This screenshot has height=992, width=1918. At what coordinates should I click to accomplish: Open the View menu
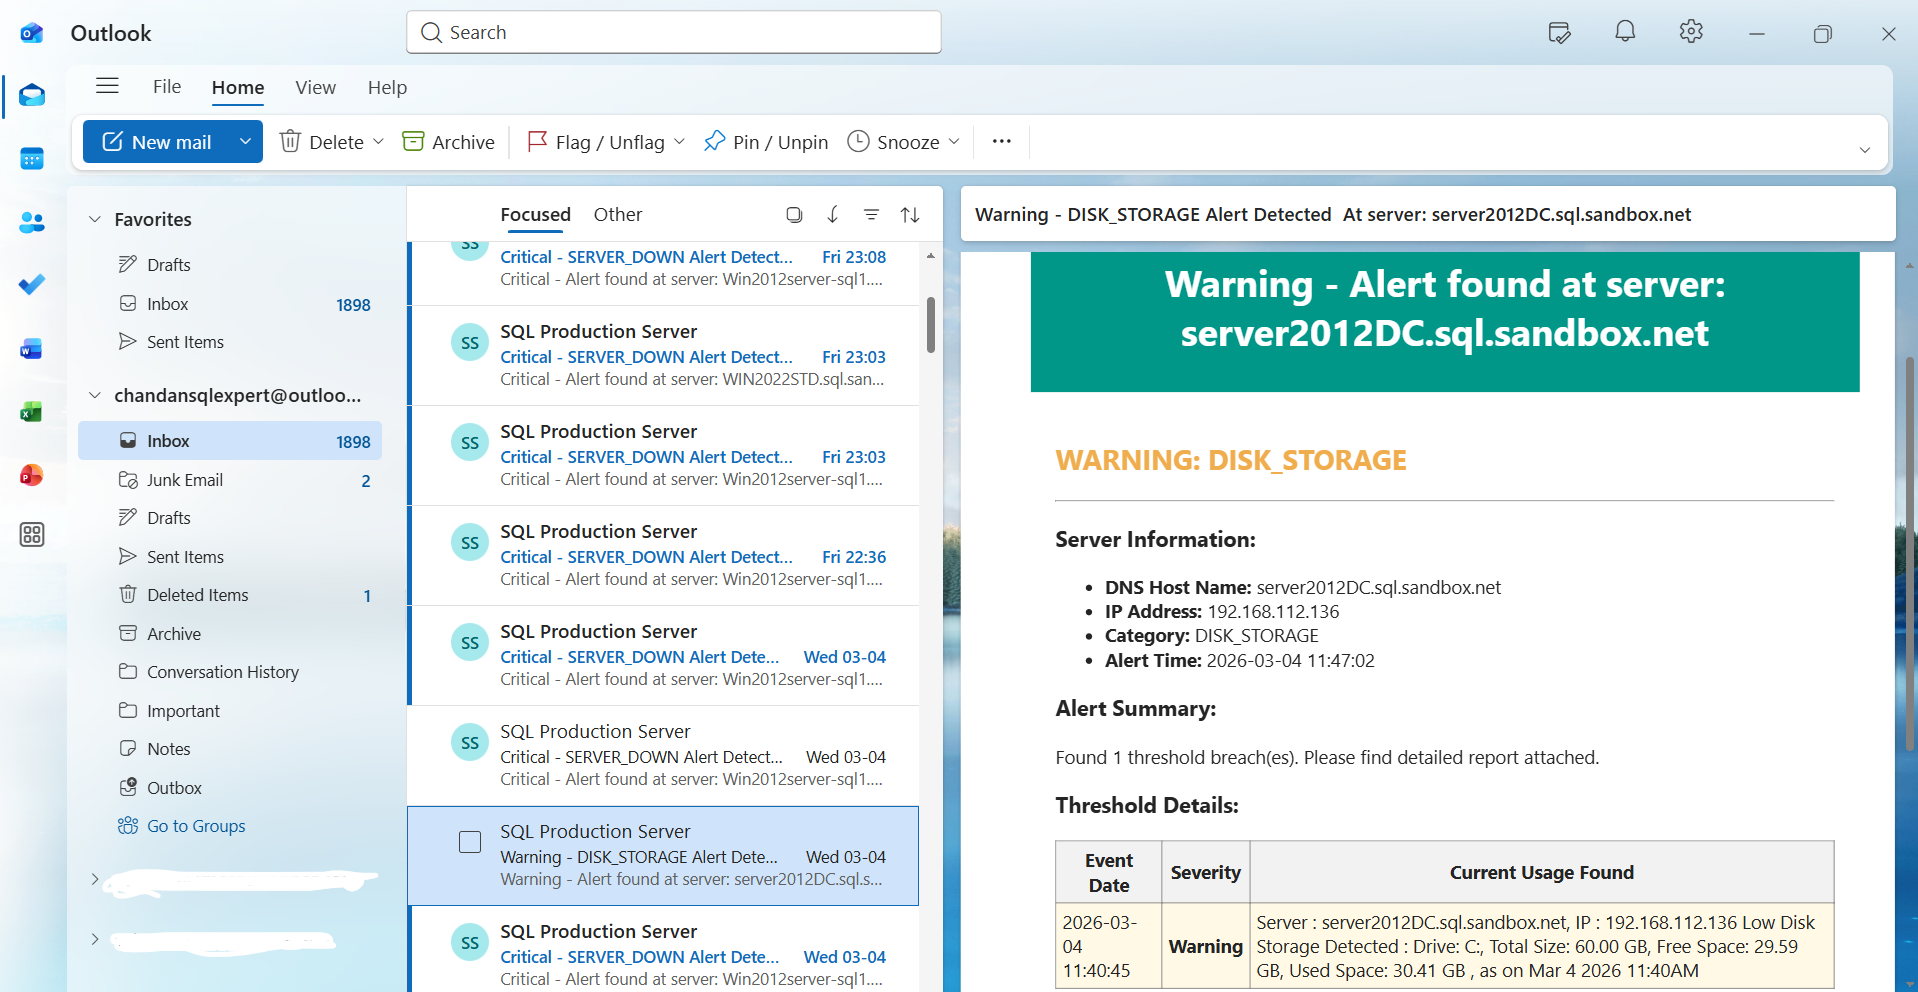point(315,88)
